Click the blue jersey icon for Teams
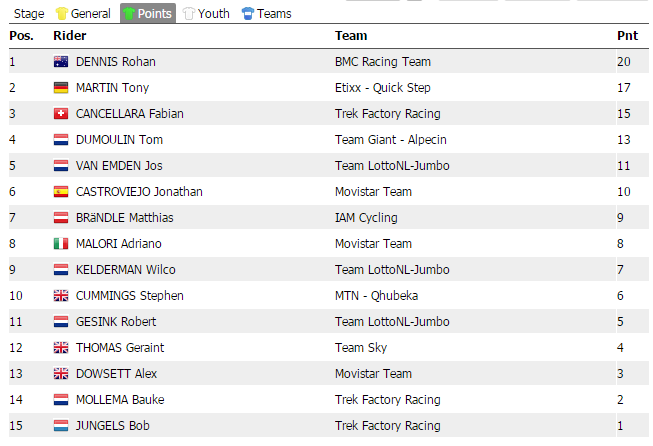 click(247, 14)
